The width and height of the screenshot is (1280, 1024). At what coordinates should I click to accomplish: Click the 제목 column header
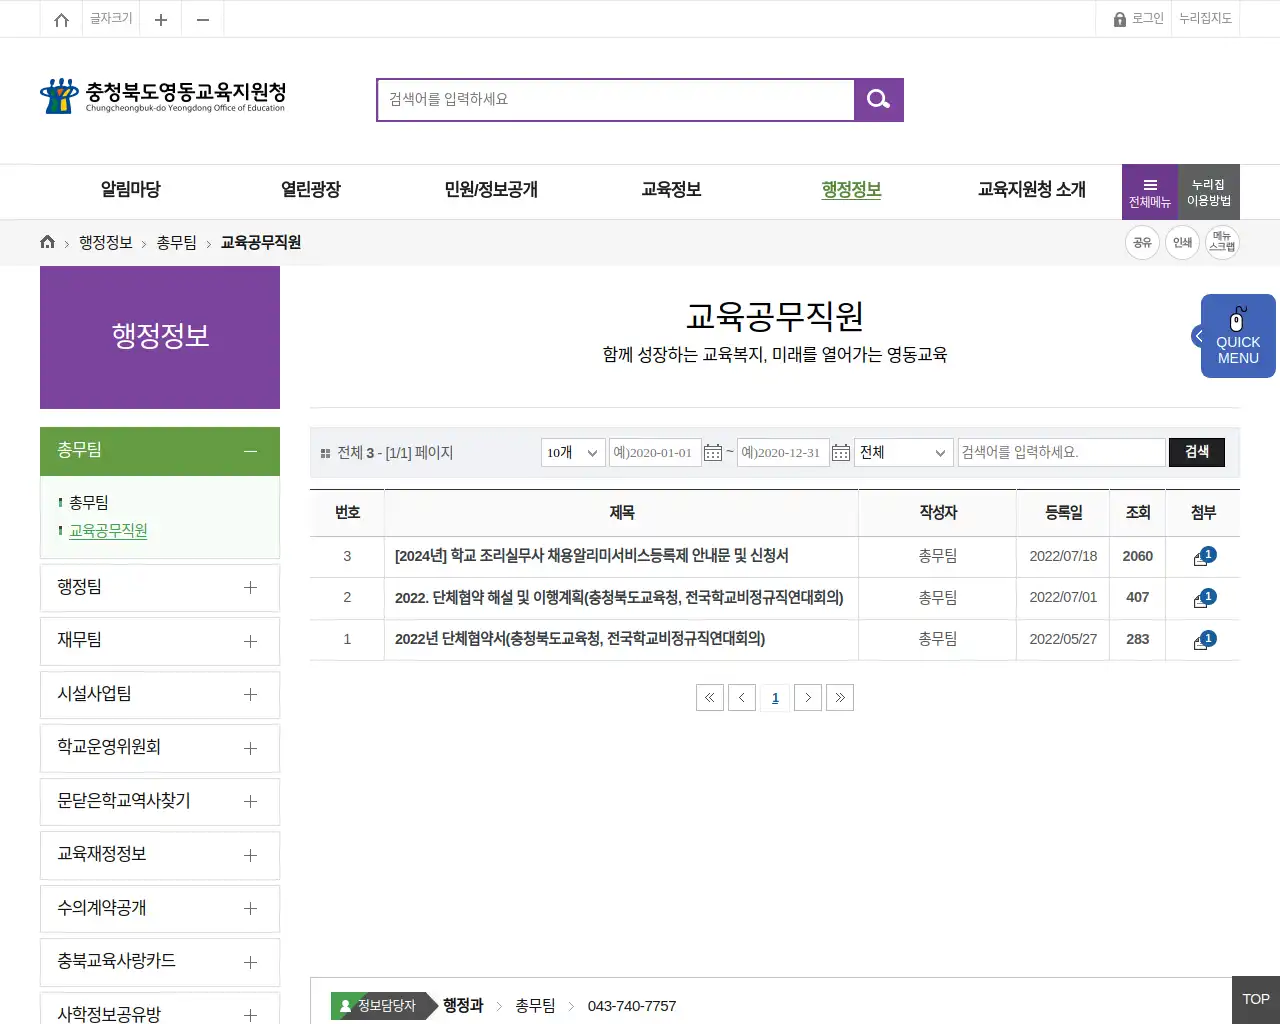(x=622, y=512)
